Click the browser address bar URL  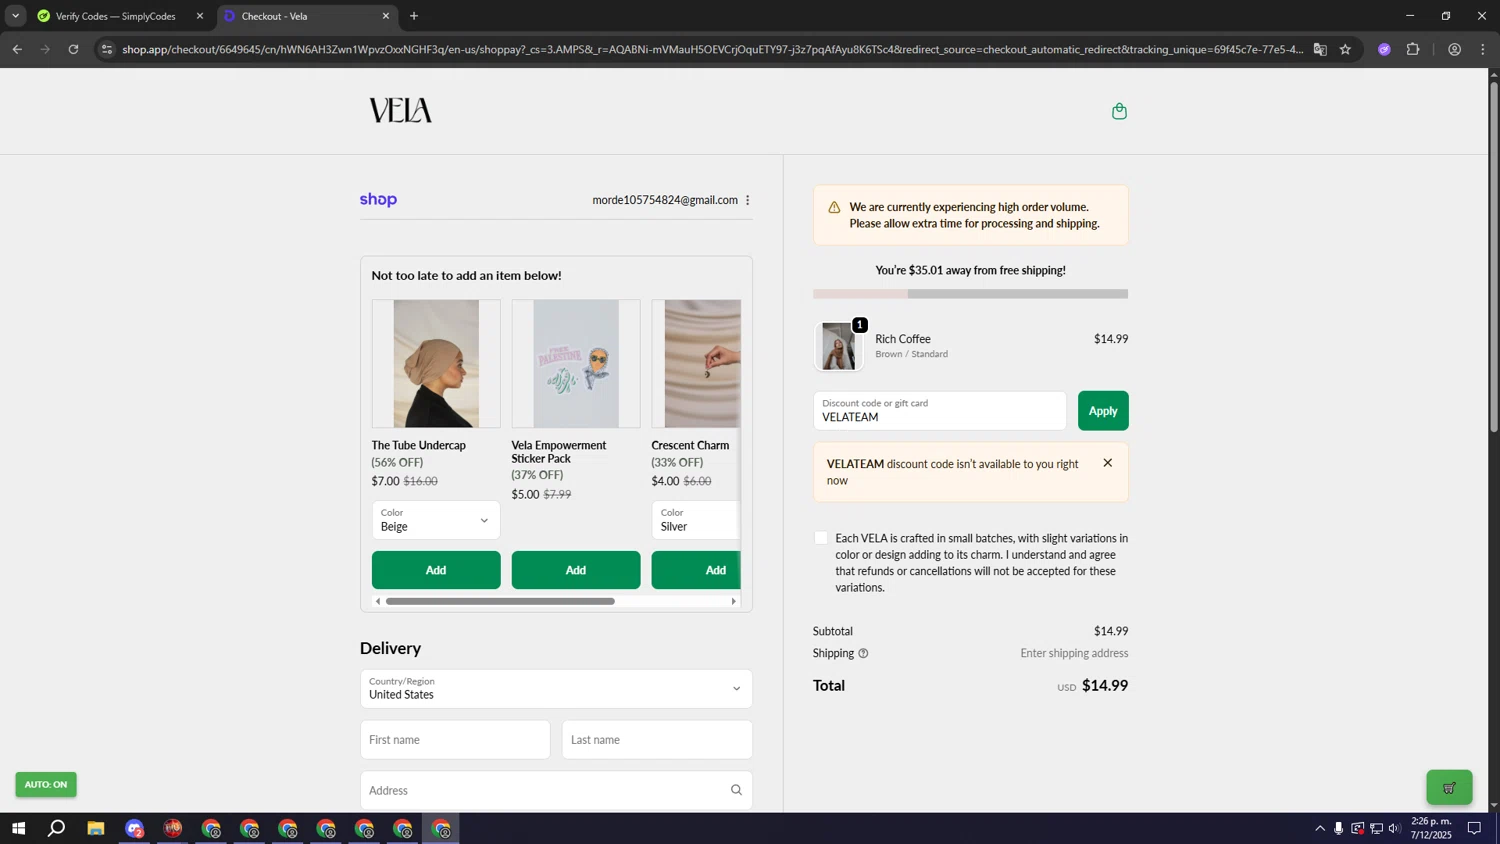pos(712,49)
